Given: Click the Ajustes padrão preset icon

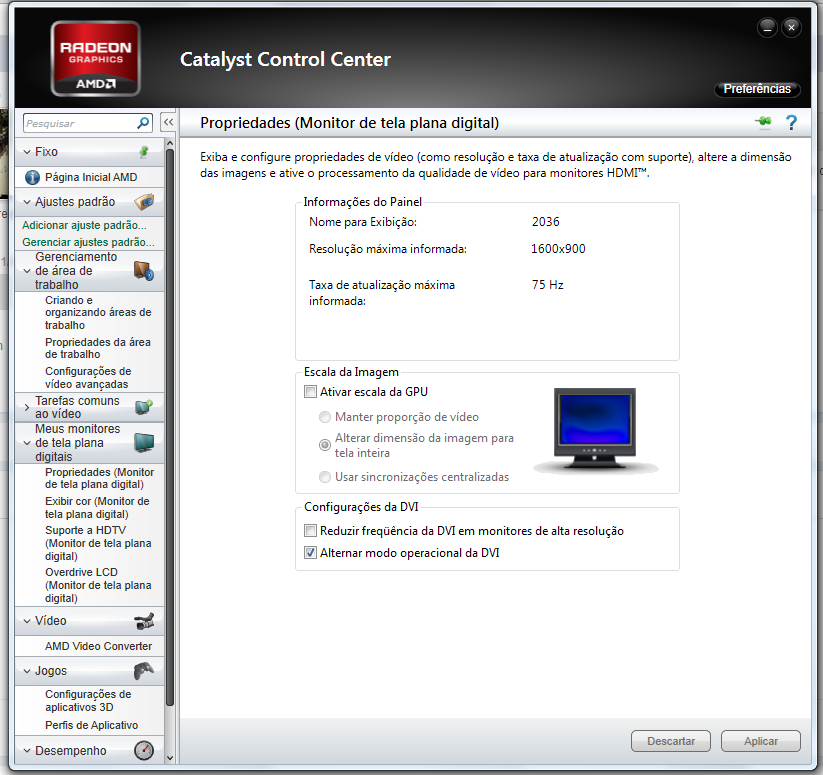Looking at the screenshot, I should coord(144,201).
